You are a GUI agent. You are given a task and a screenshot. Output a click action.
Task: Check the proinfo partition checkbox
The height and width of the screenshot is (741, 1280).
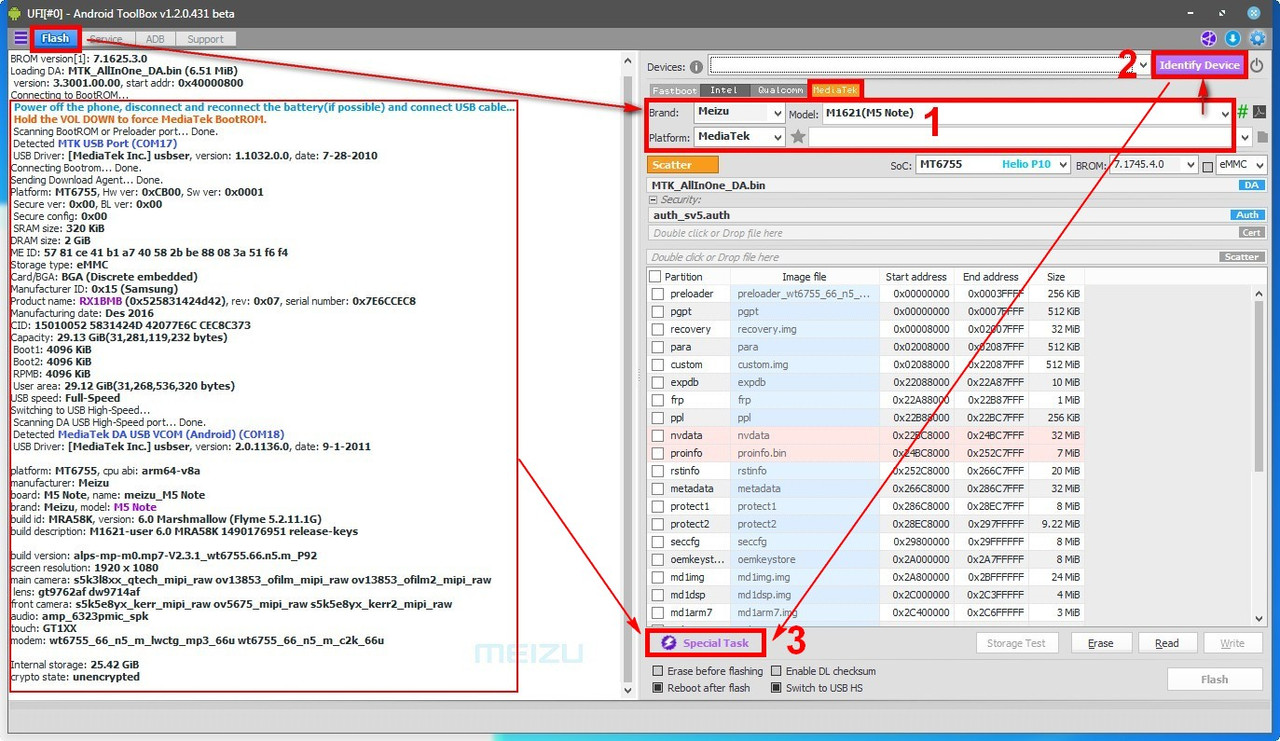pyautogui.click(x=658, y=454)
